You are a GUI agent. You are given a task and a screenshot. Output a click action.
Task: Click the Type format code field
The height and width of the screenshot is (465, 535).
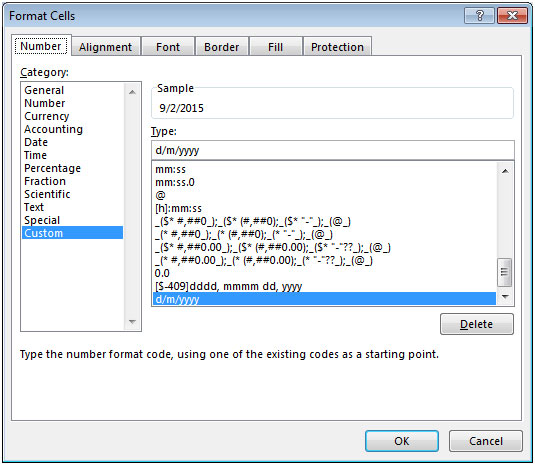click(x=333, y=150)
